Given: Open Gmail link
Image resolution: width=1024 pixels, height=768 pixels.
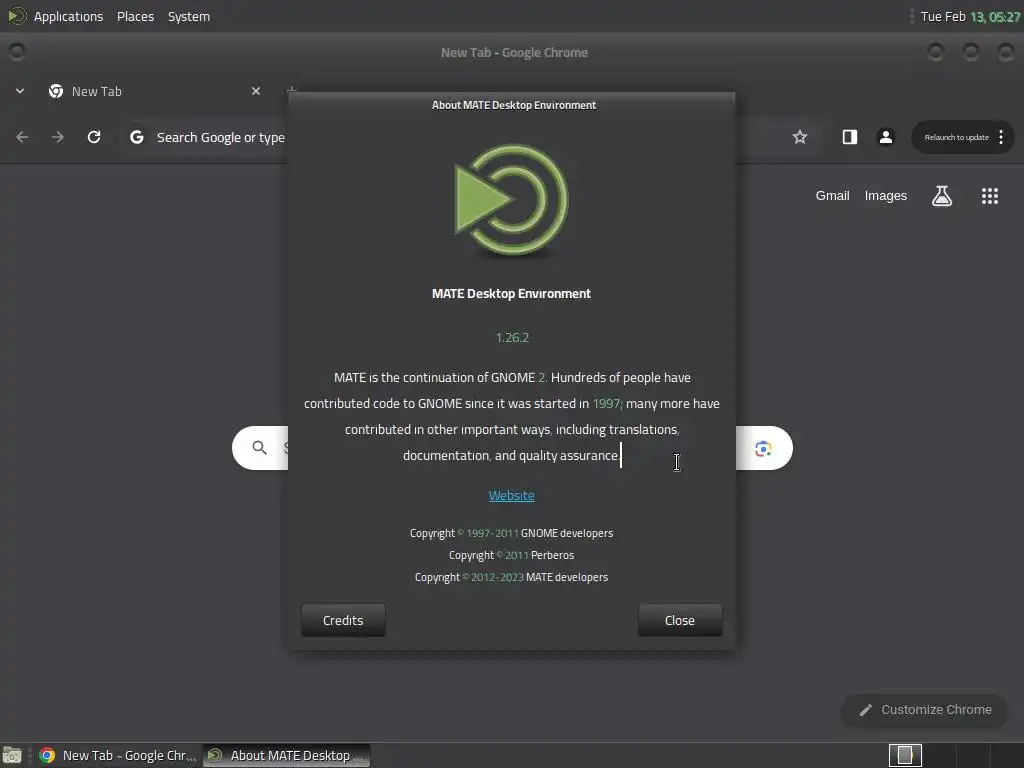Looking at the screenshot, I should tap(832, 196).
